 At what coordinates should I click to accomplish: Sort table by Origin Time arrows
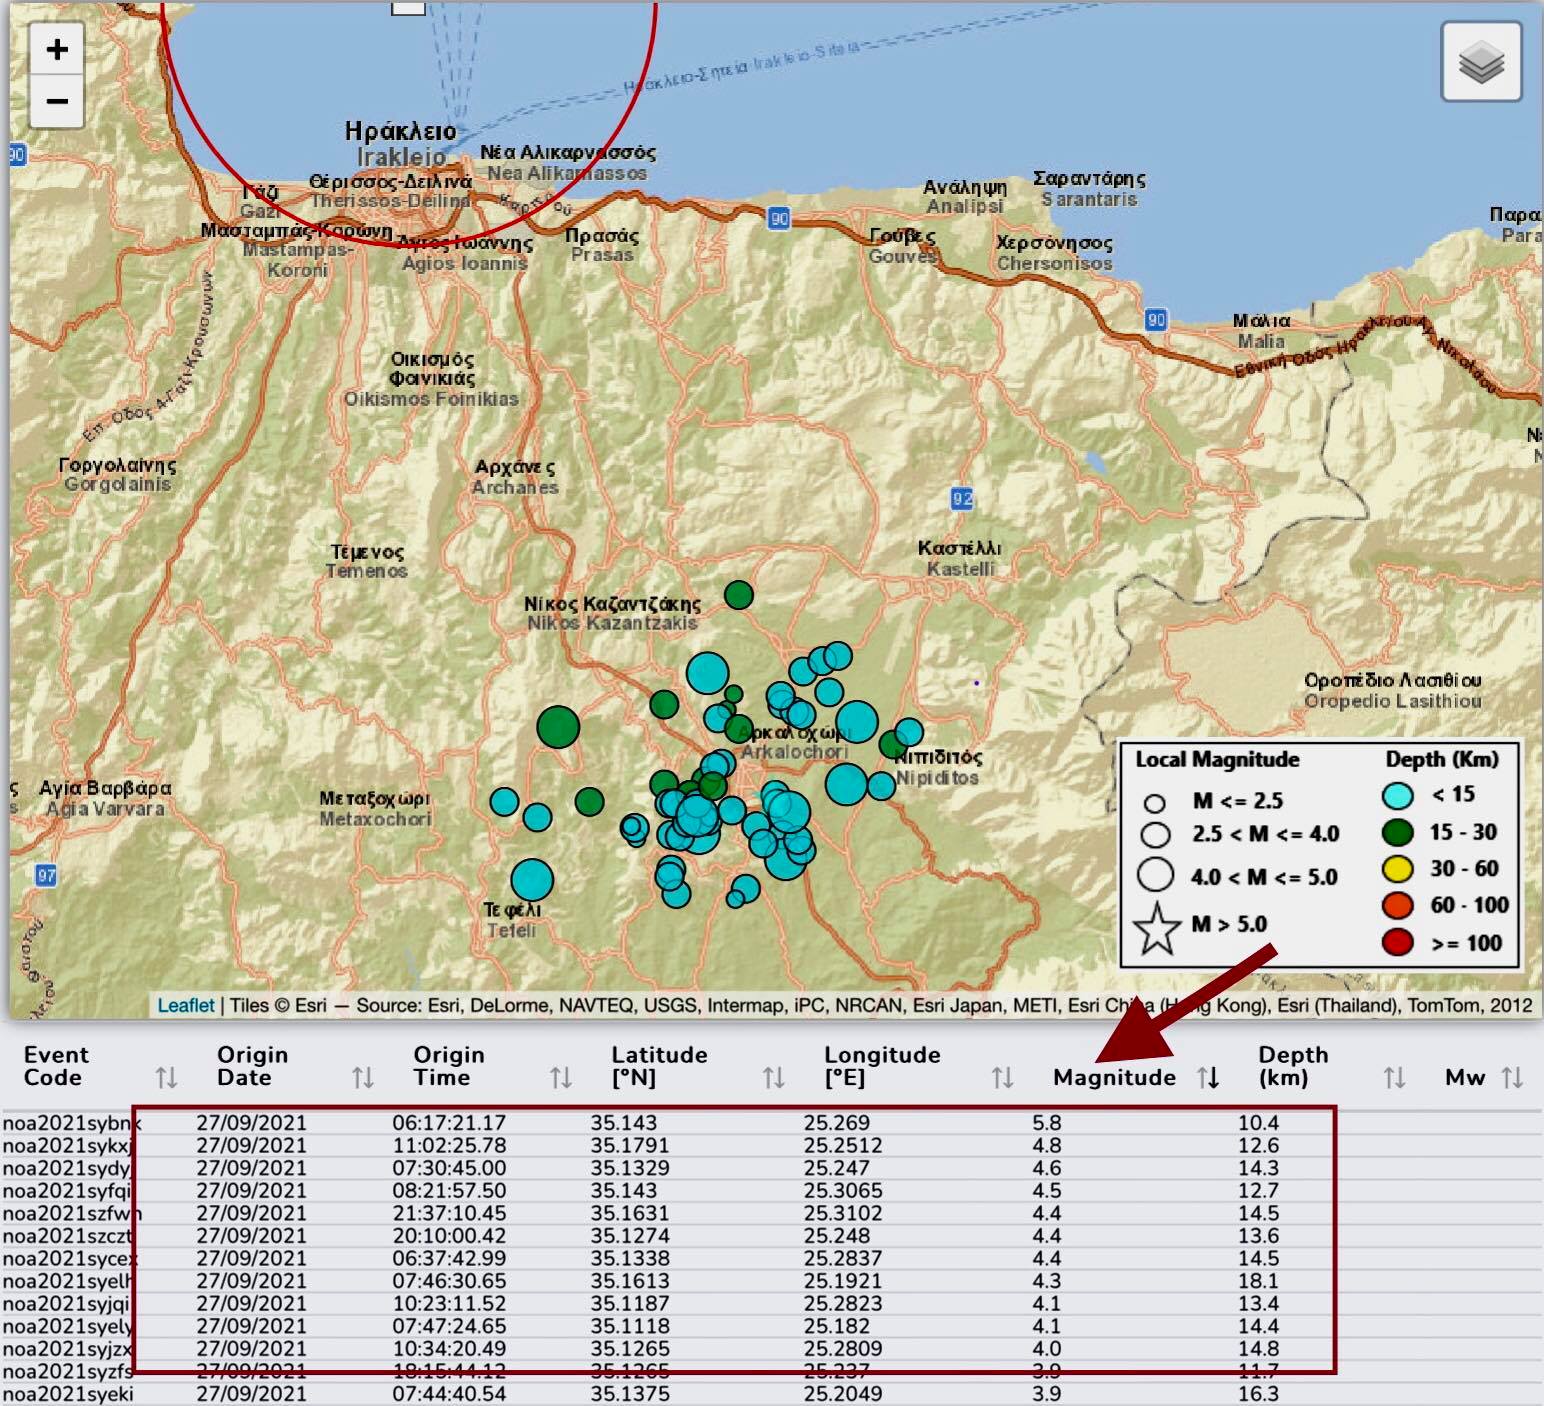[x=560, y=1077]
